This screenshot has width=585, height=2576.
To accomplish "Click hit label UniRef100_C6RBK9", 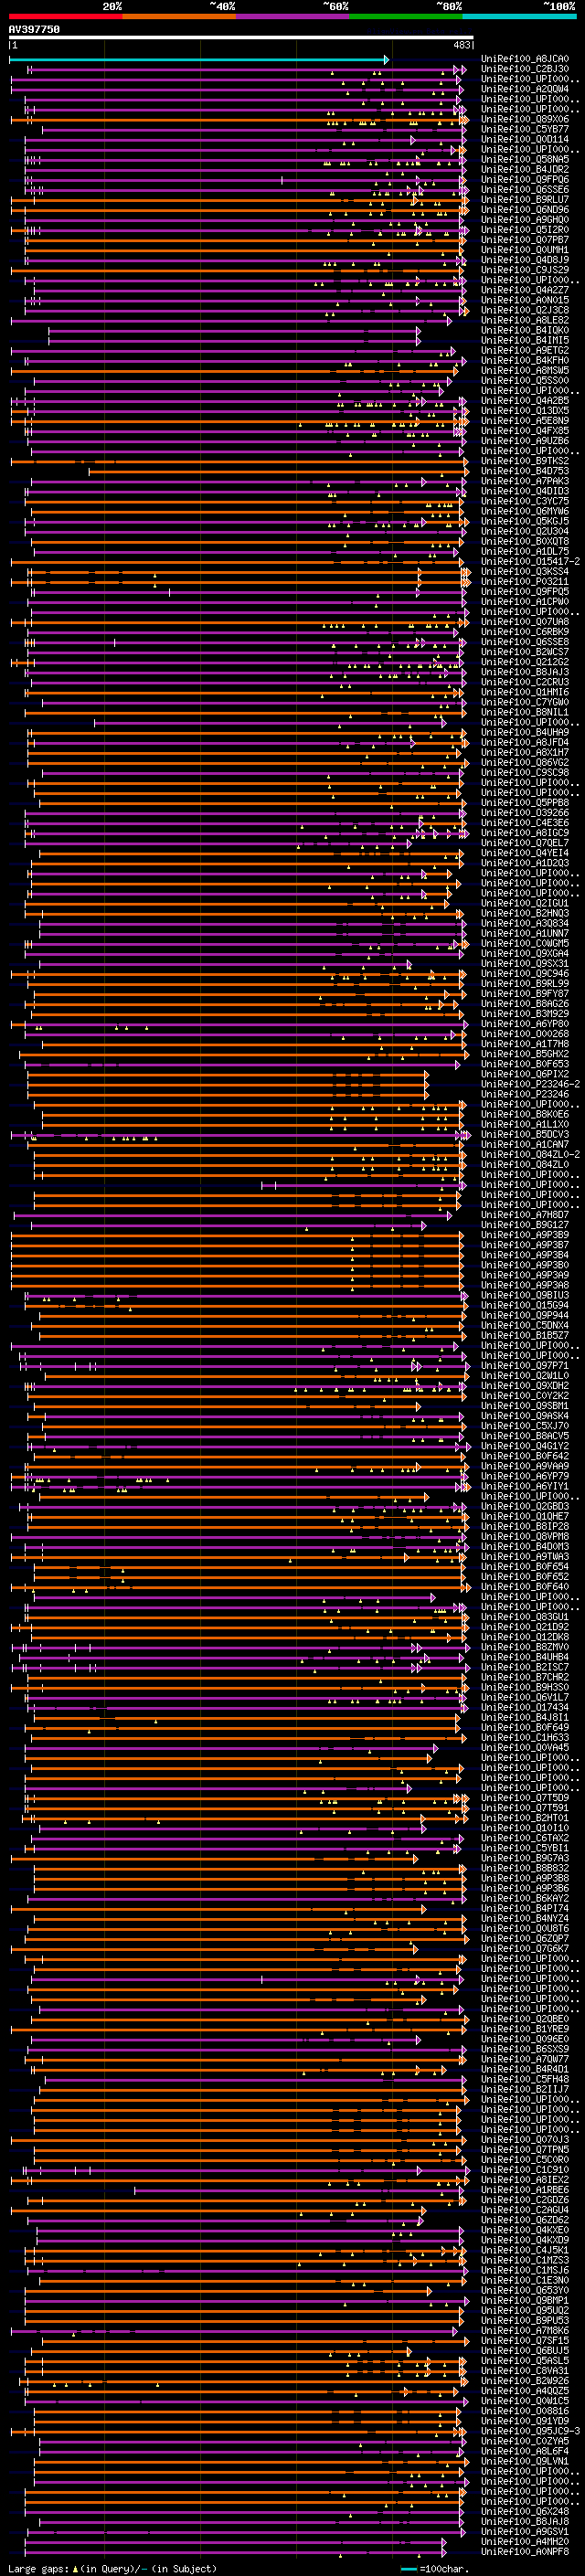I will [x=525, y=632].
